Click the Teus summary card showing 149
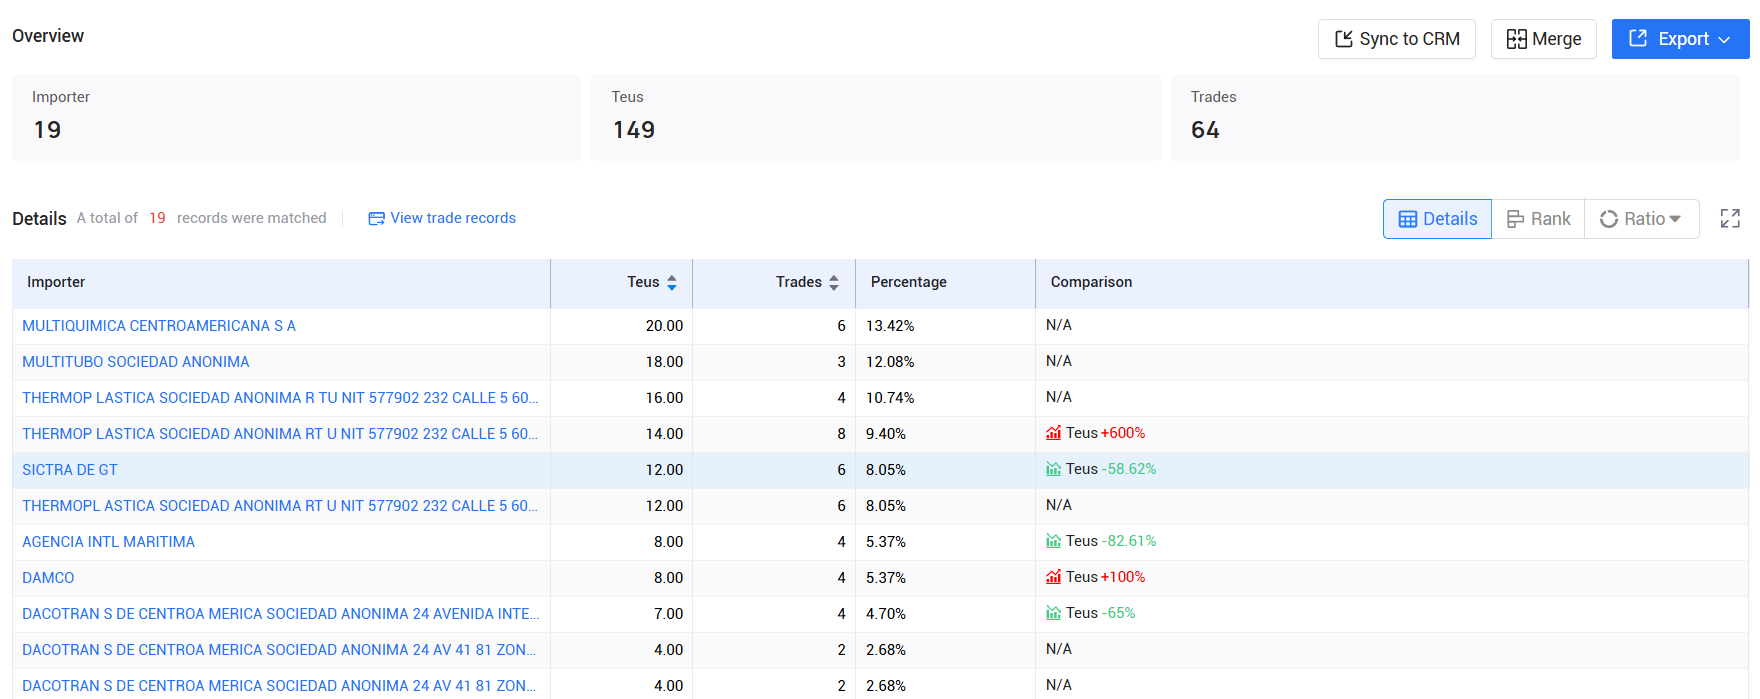Image resolution: width=1760 pixels, height=699 pixels. 876,117
